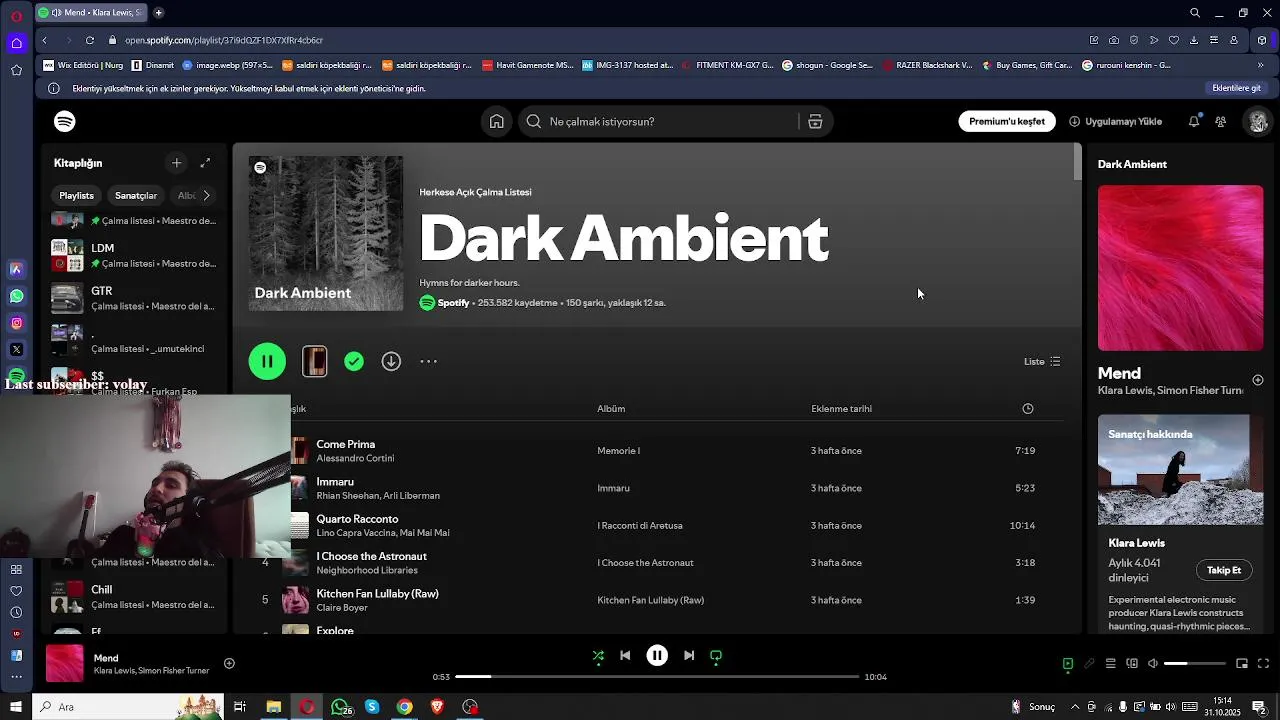Open the Dinamit bookmark
The image size is (1280, 720).
(x=151, y=65)
